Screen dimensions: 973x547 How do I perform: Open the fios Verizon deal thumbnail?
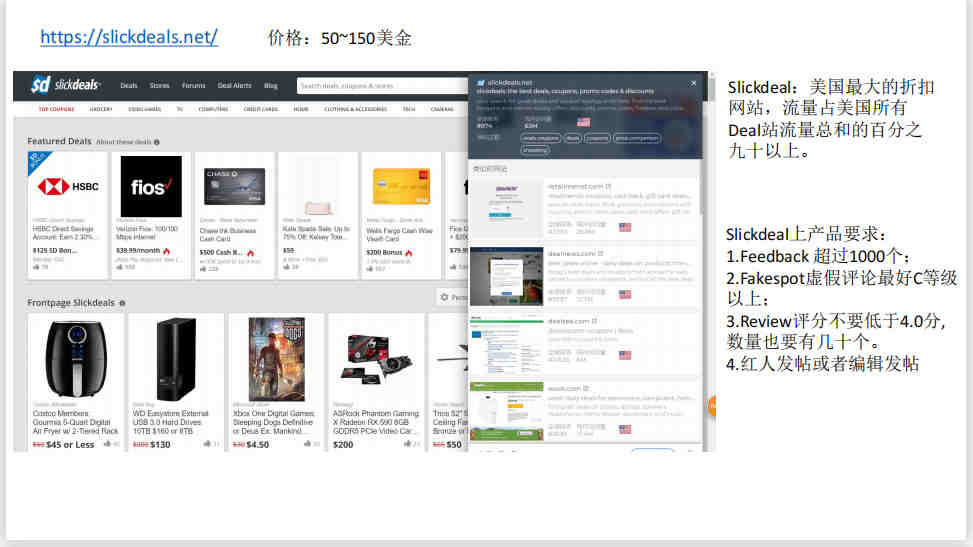[x=151, y=186]
